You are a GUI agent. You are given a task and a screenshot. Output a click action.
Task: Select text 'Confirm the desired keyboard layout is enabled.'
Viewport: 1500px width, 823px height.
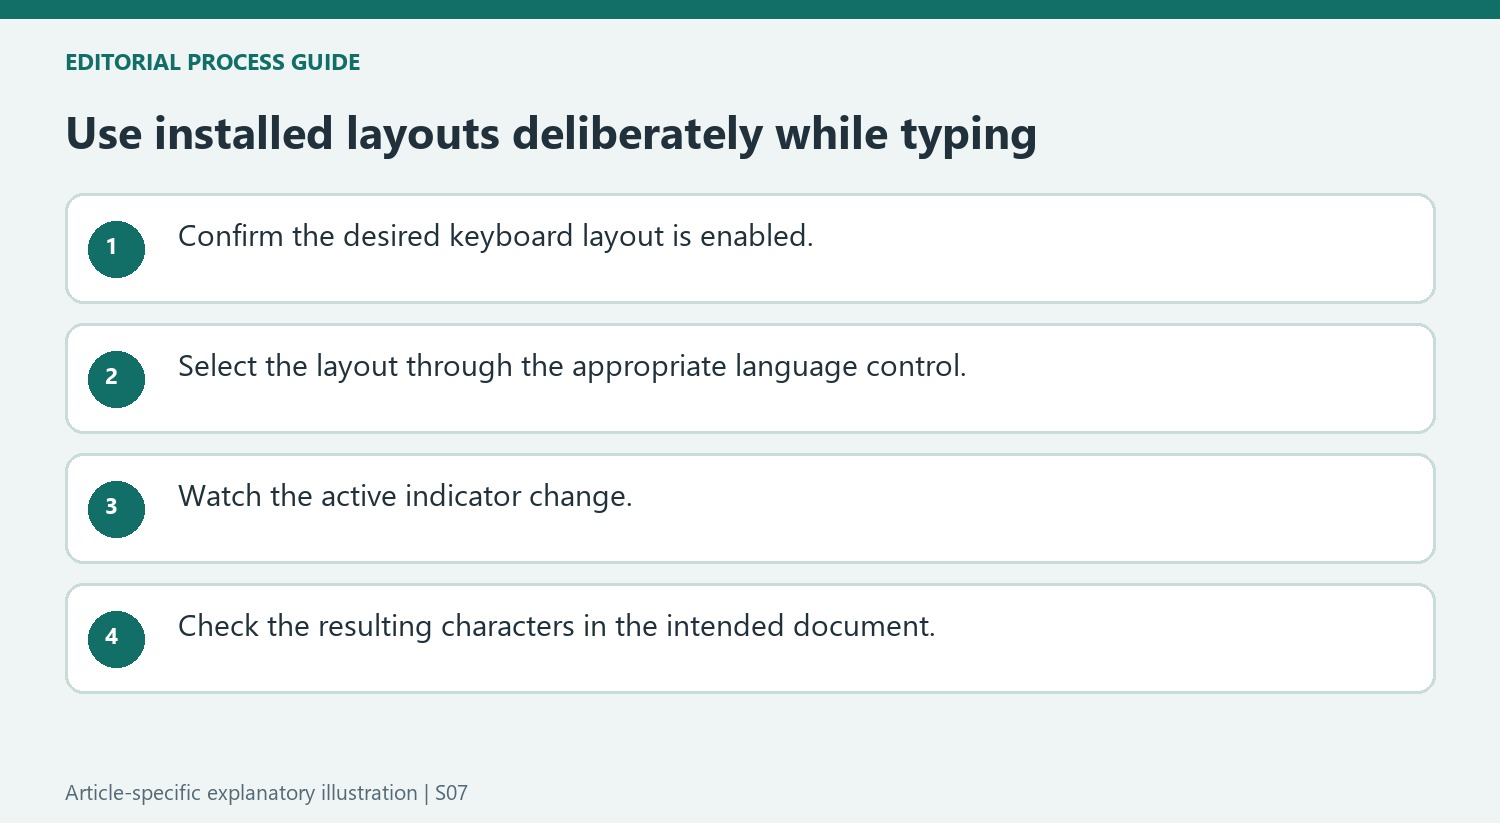[x=496, y=236]
